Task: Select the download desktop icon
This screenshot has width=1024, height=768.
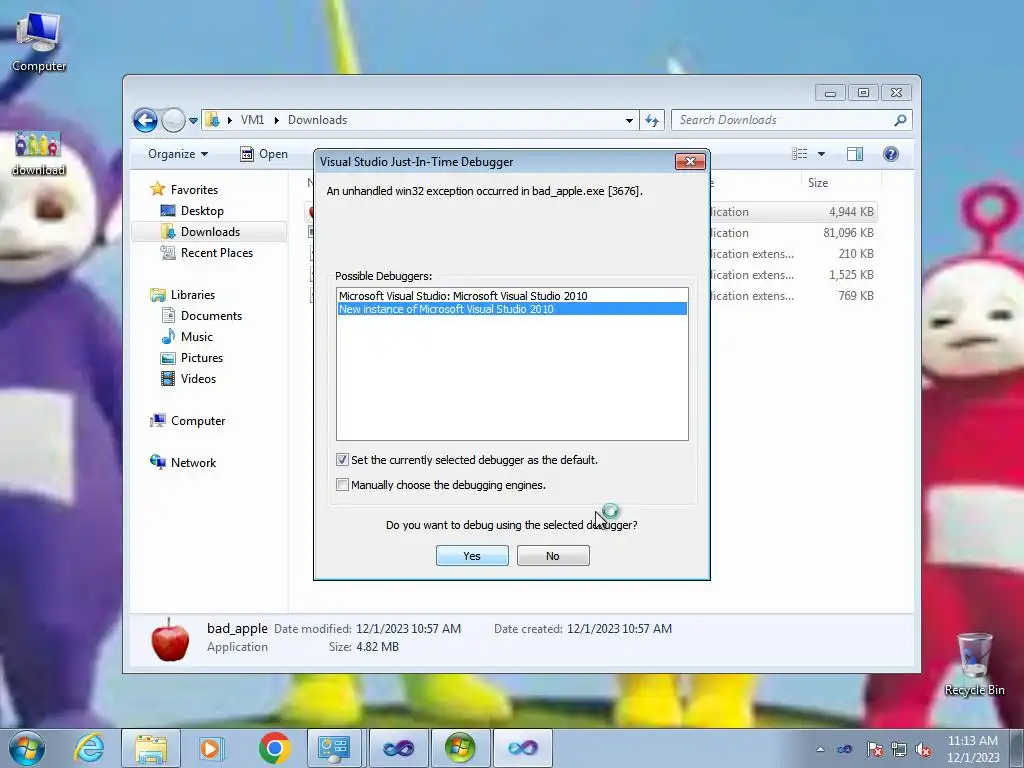Action: 39,154
